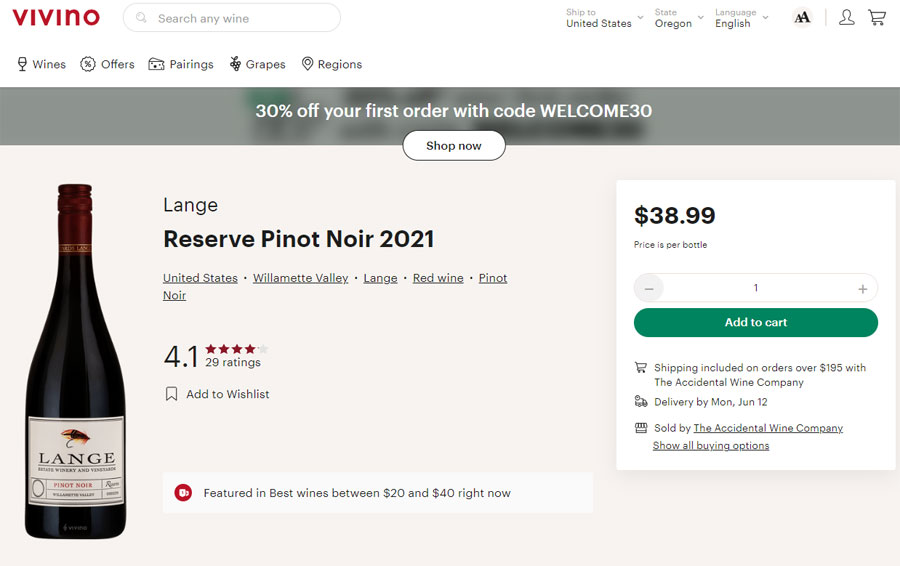Click the AA text size icon

tap(802, 18)
